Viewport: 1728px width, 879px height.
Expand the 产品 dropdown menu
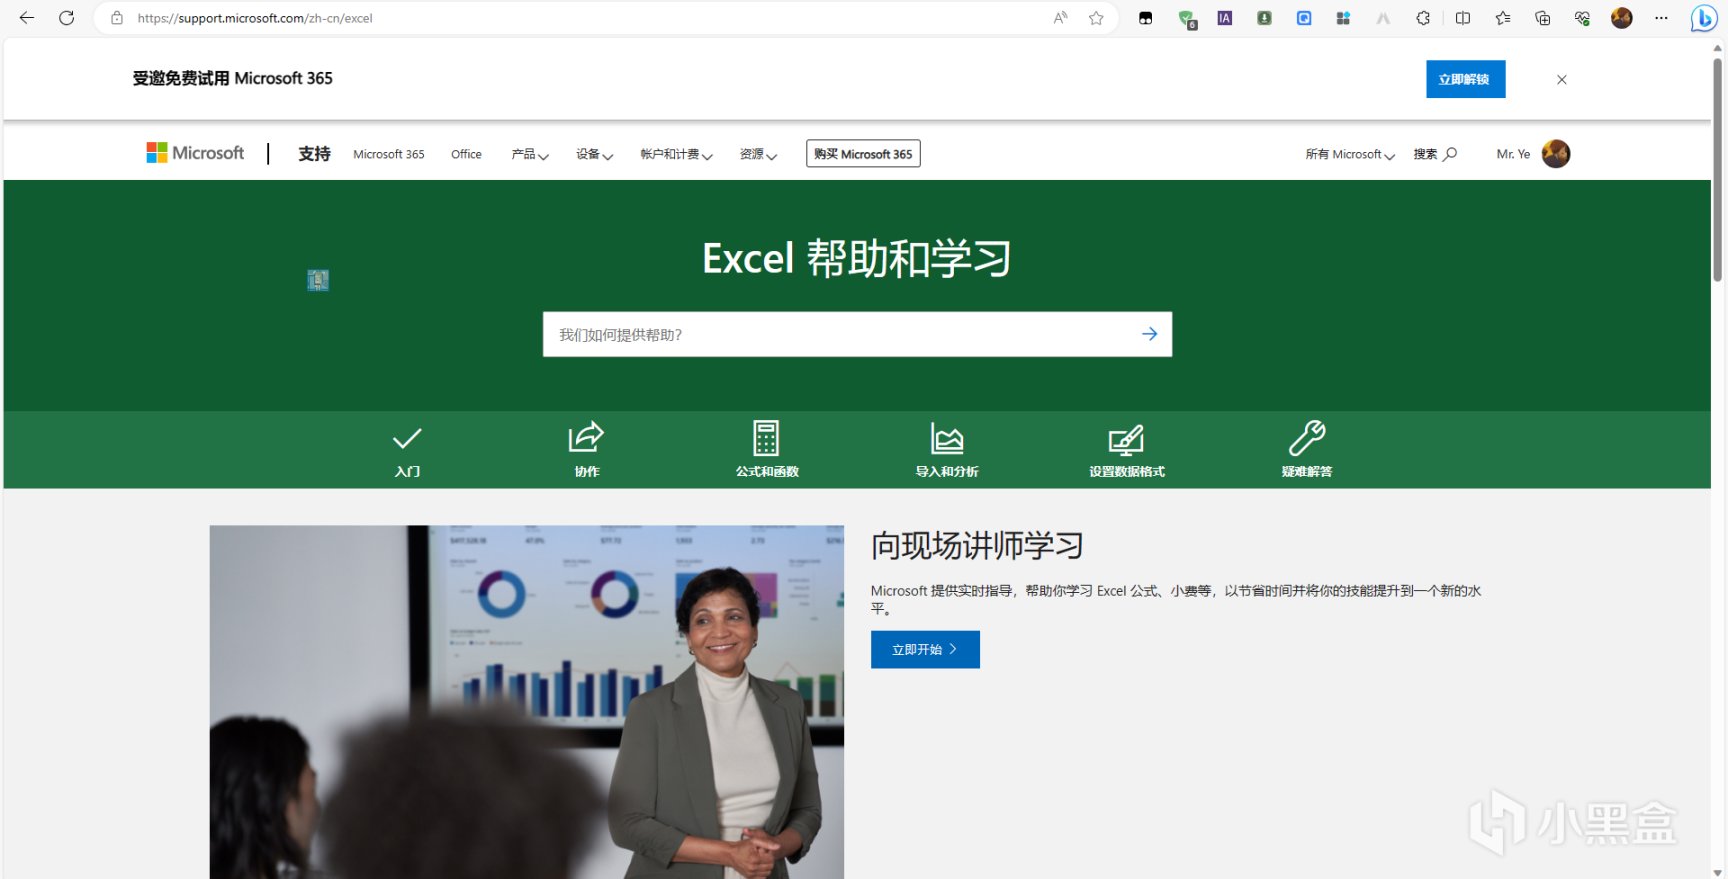530,154
